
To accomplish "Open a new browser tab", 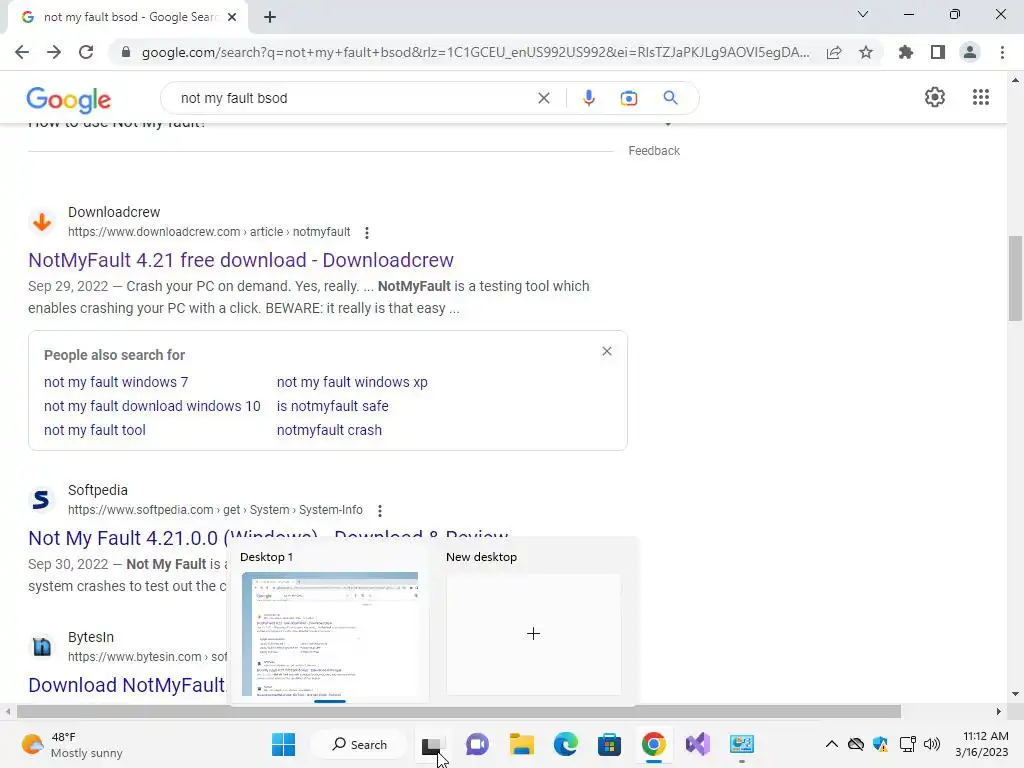I will [x=270, y=17].
